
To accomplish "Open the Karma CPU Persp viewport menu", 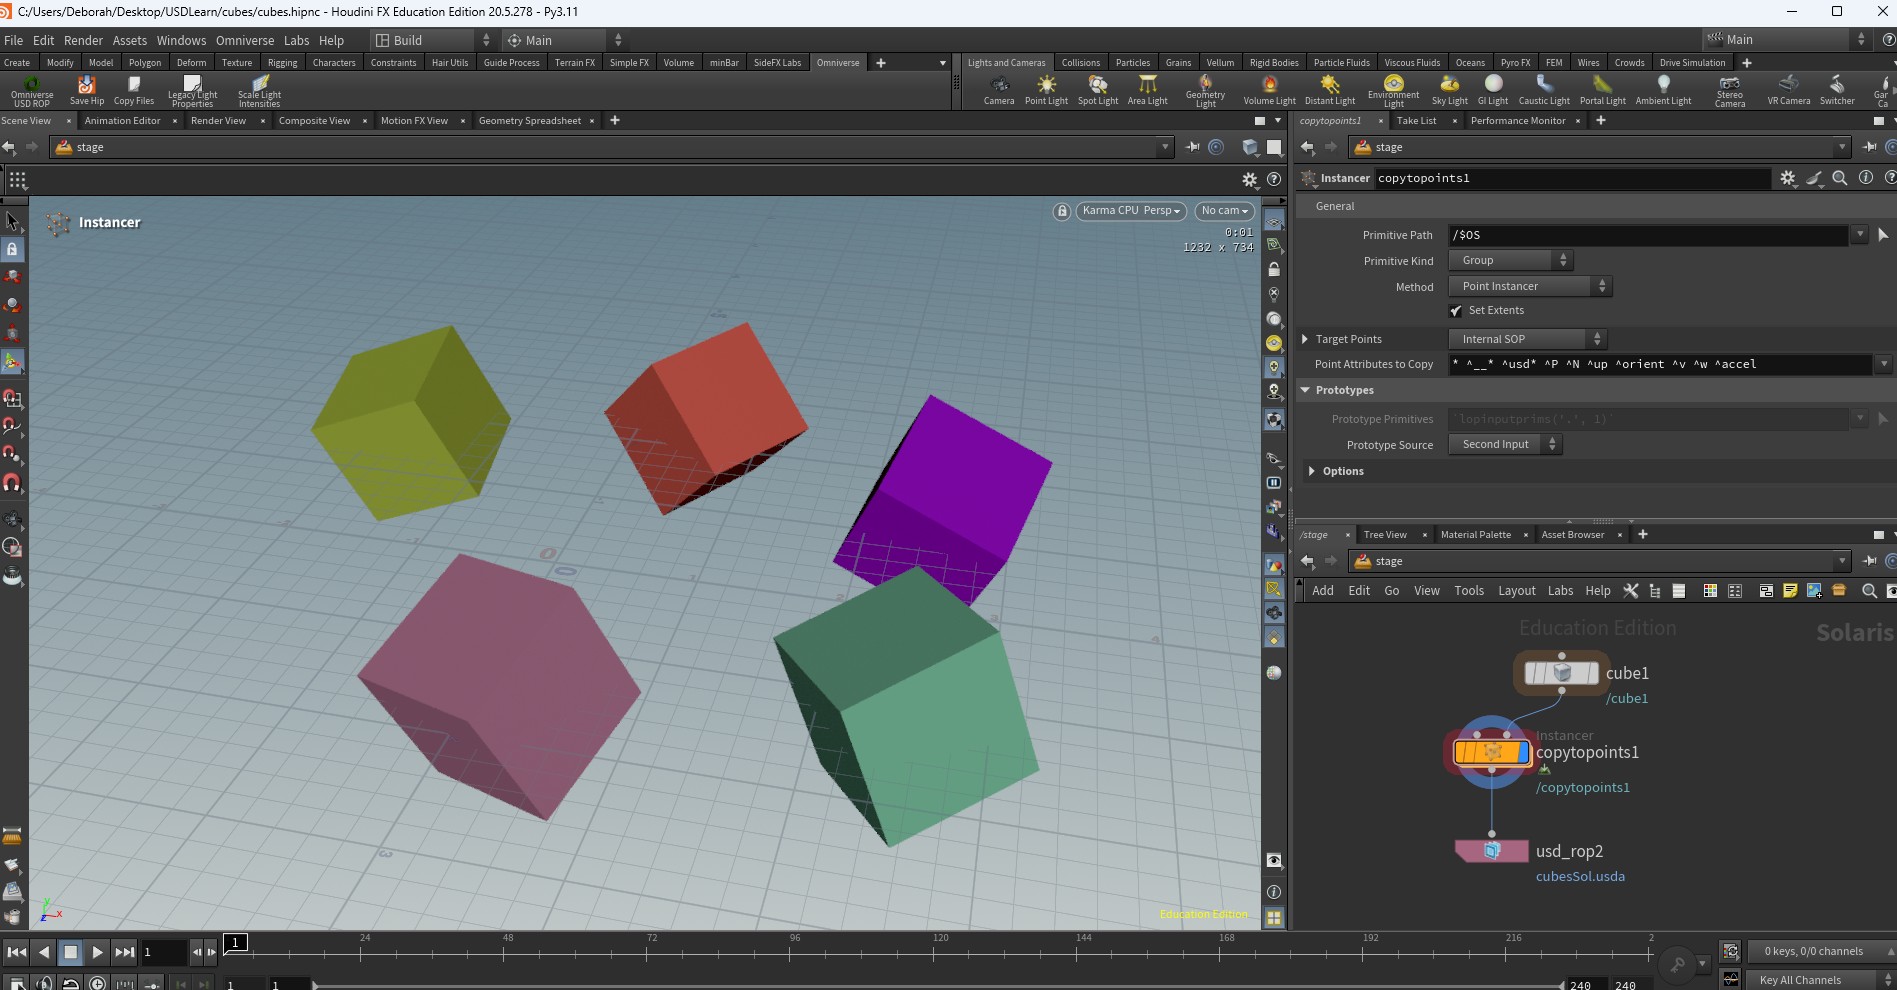I will [x=1131, y=211].
